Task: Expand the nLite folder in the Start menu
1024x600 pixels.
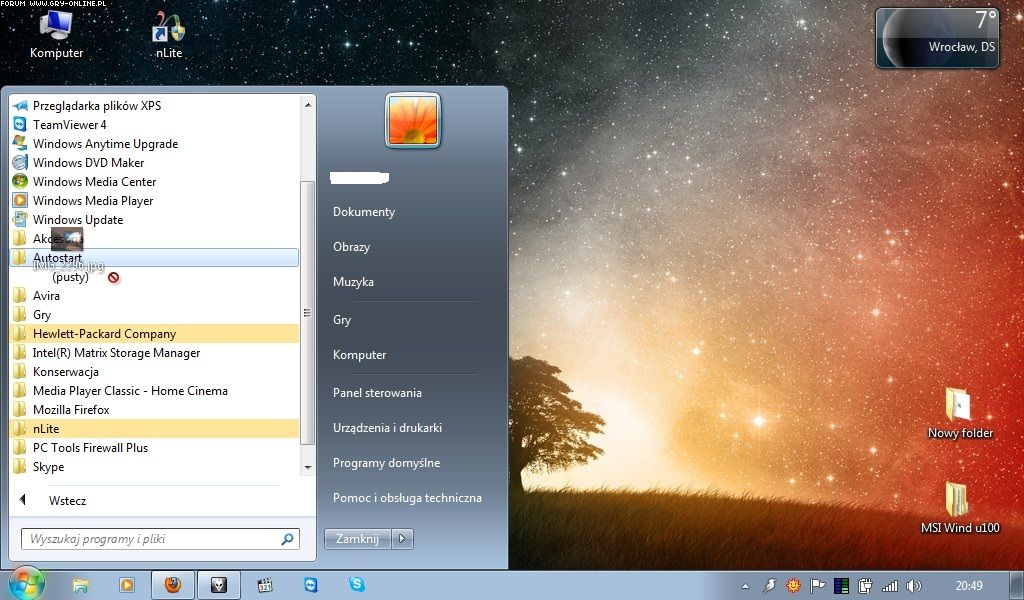Action: 155,428
